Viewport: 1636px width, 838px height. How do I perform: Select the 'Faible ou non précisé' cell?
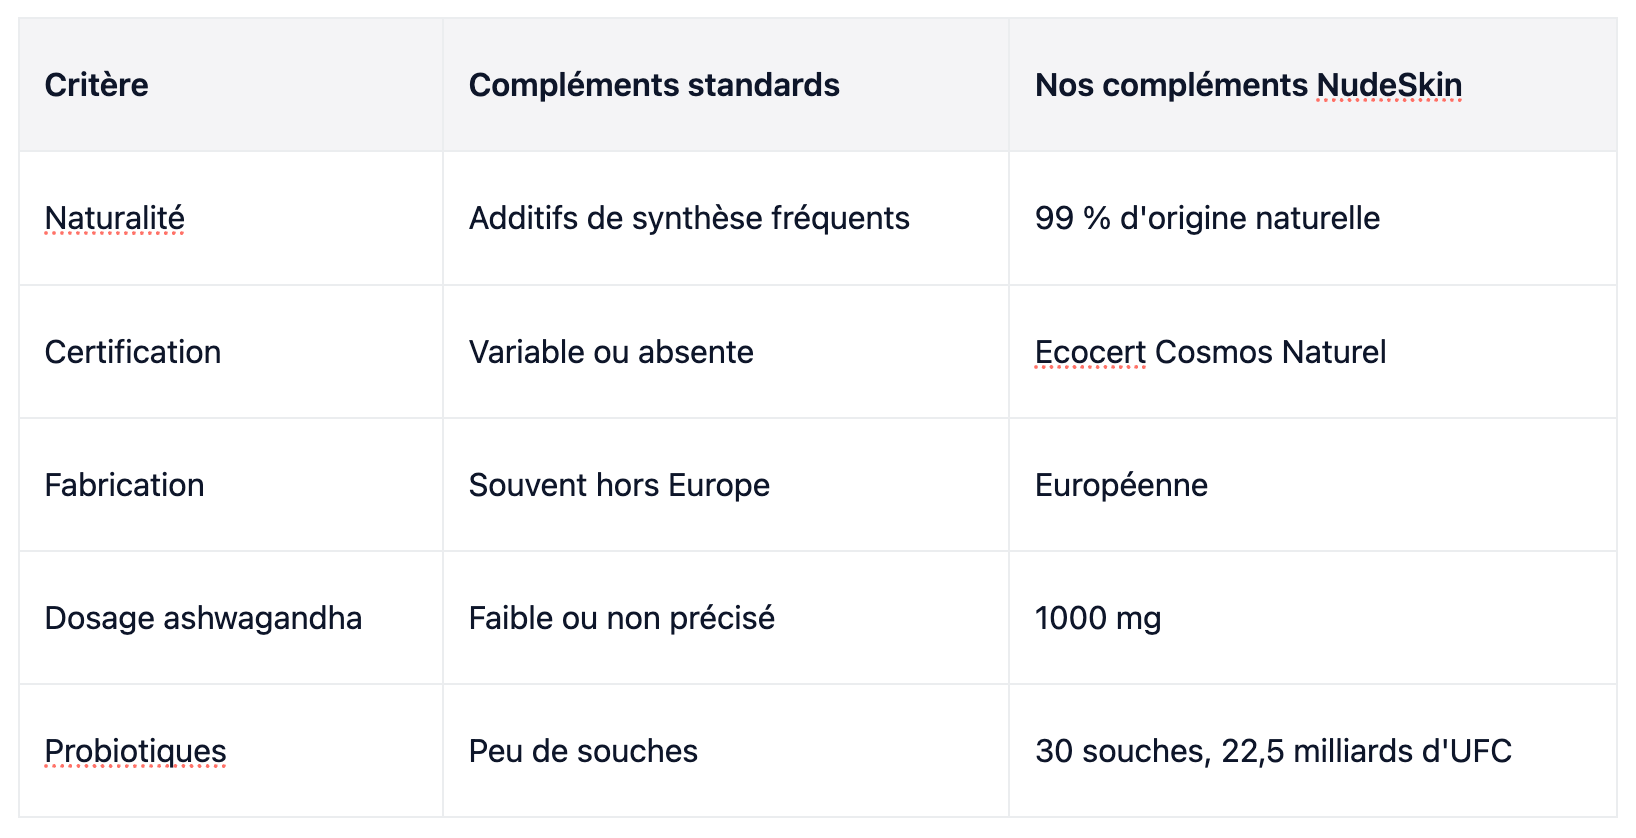click(726, 618)
